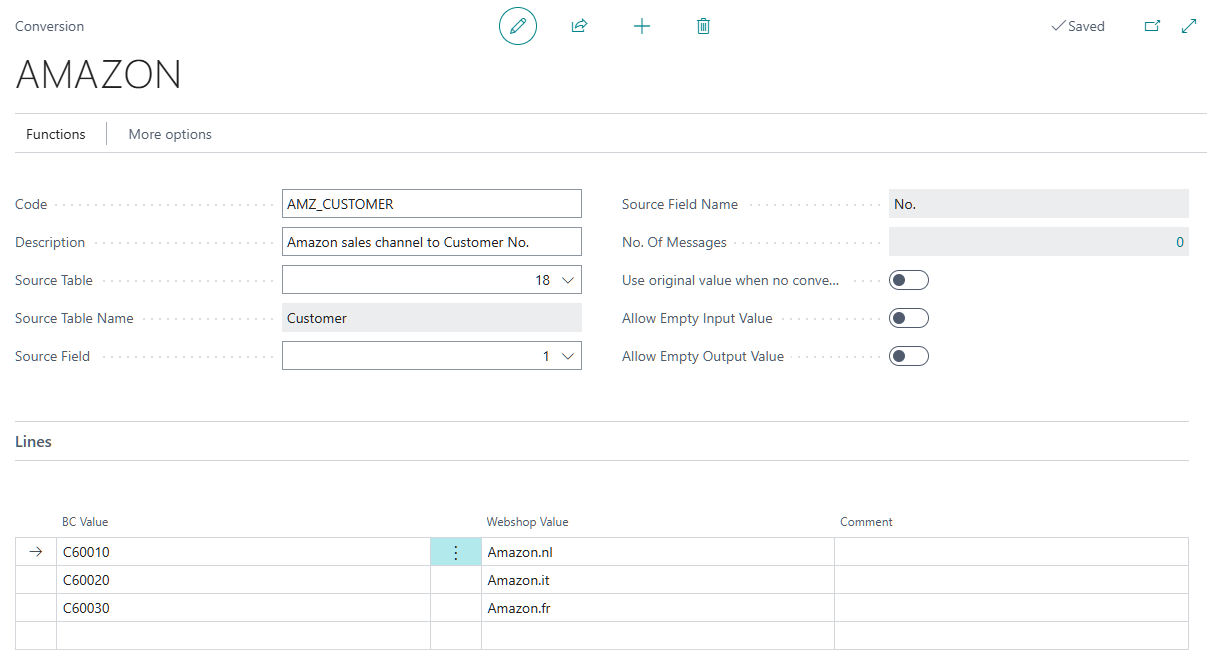
Task: Click Comment cell in Amazon.it row
Action: (x=1011, y=580)
